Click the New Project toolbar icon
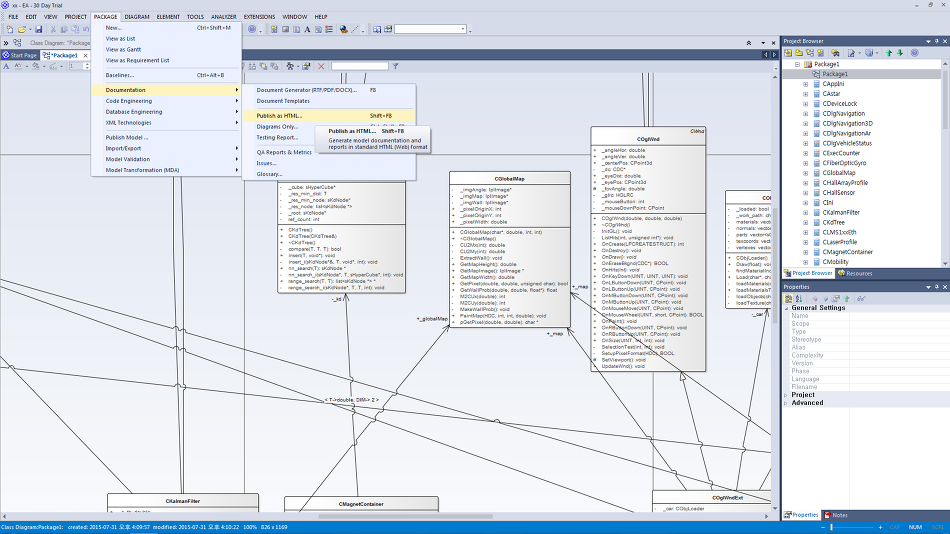The image size is (950, 534). coord(10,29)
